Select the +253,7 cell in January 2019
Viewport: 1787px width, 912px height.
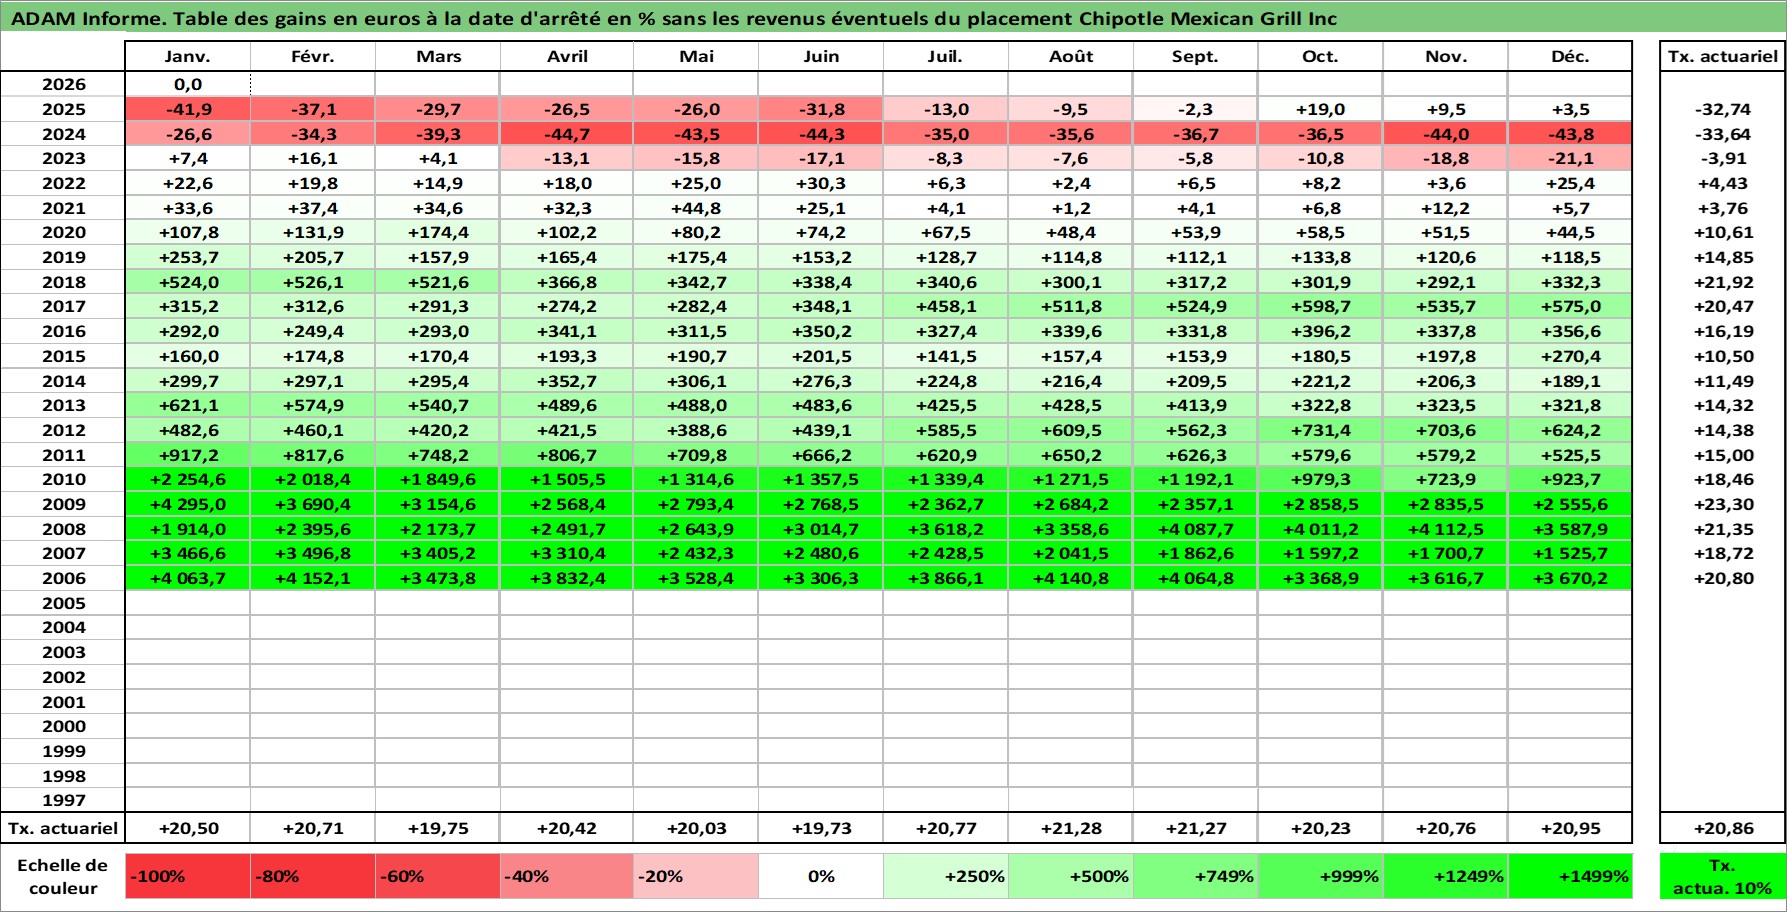coord(188,258)
